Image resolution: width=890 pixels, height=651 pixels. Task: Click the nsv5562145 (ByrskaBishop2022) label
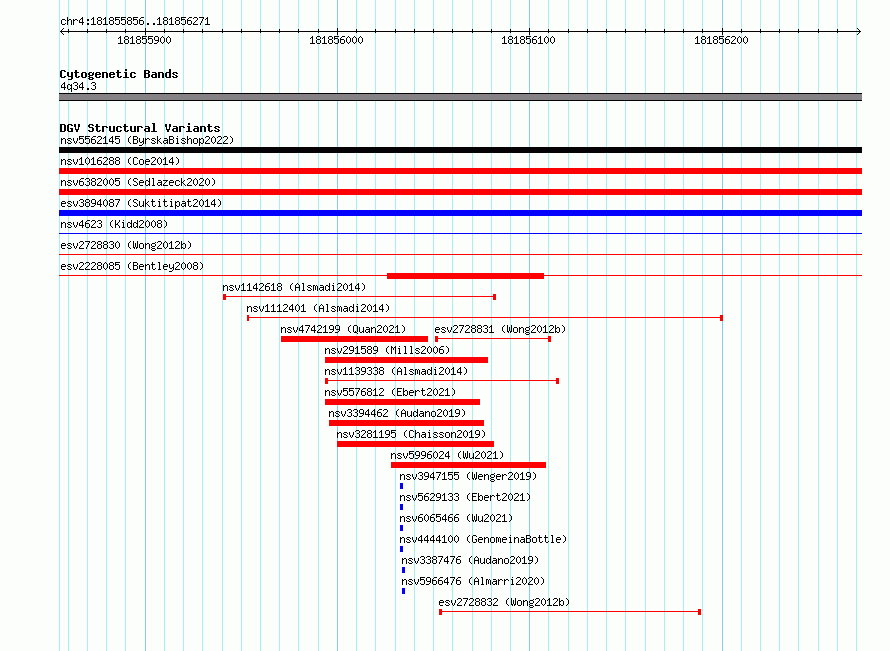[x=147, y=140]
